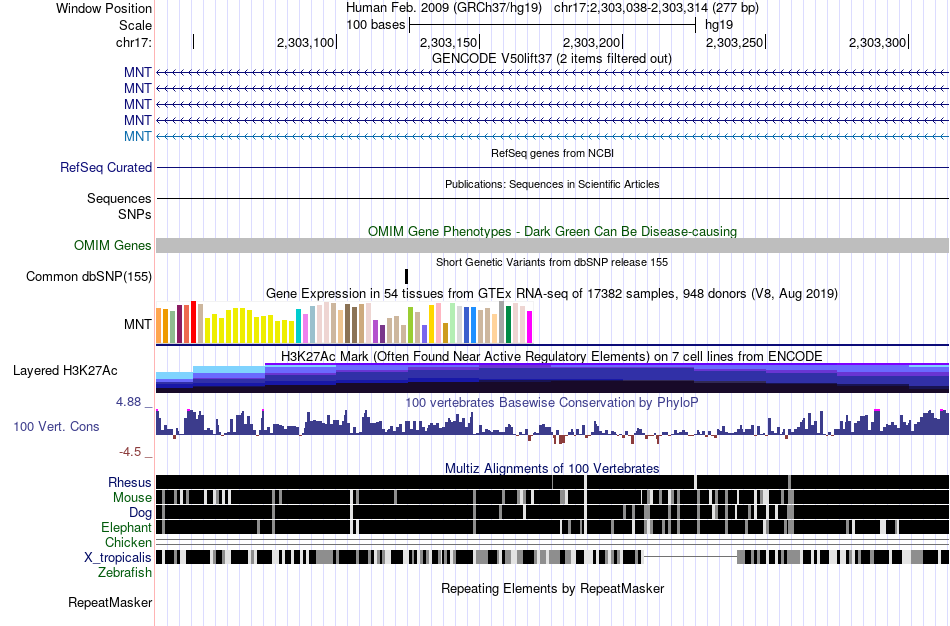950x626 pixels.
Task: Click the -4.5 lower scale value
Action: click(x=130, y=452)
